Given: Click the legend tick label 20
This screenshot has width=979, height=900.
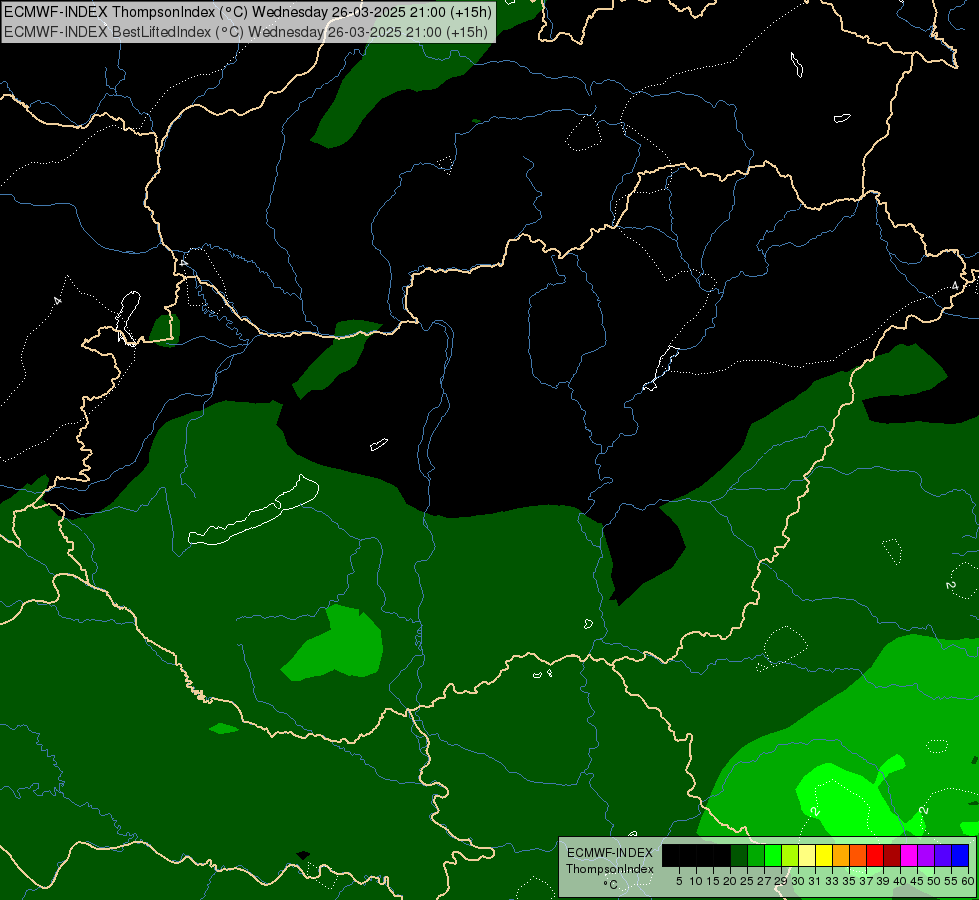Looking at the screenshot, I should (x=730, y=881).
